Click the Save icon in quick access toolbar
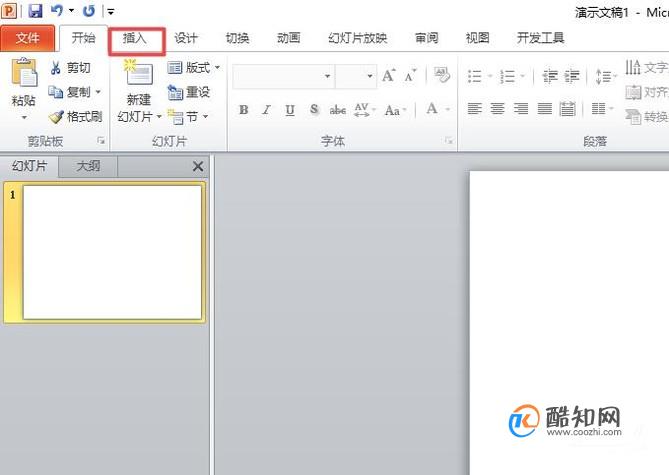 click(35, 11)
